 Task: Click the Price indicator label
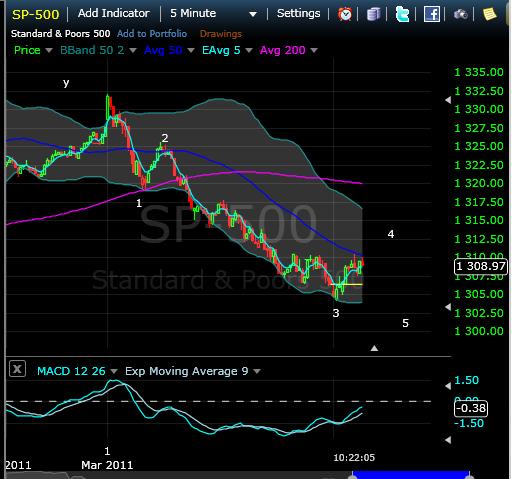tap(27, 50)
